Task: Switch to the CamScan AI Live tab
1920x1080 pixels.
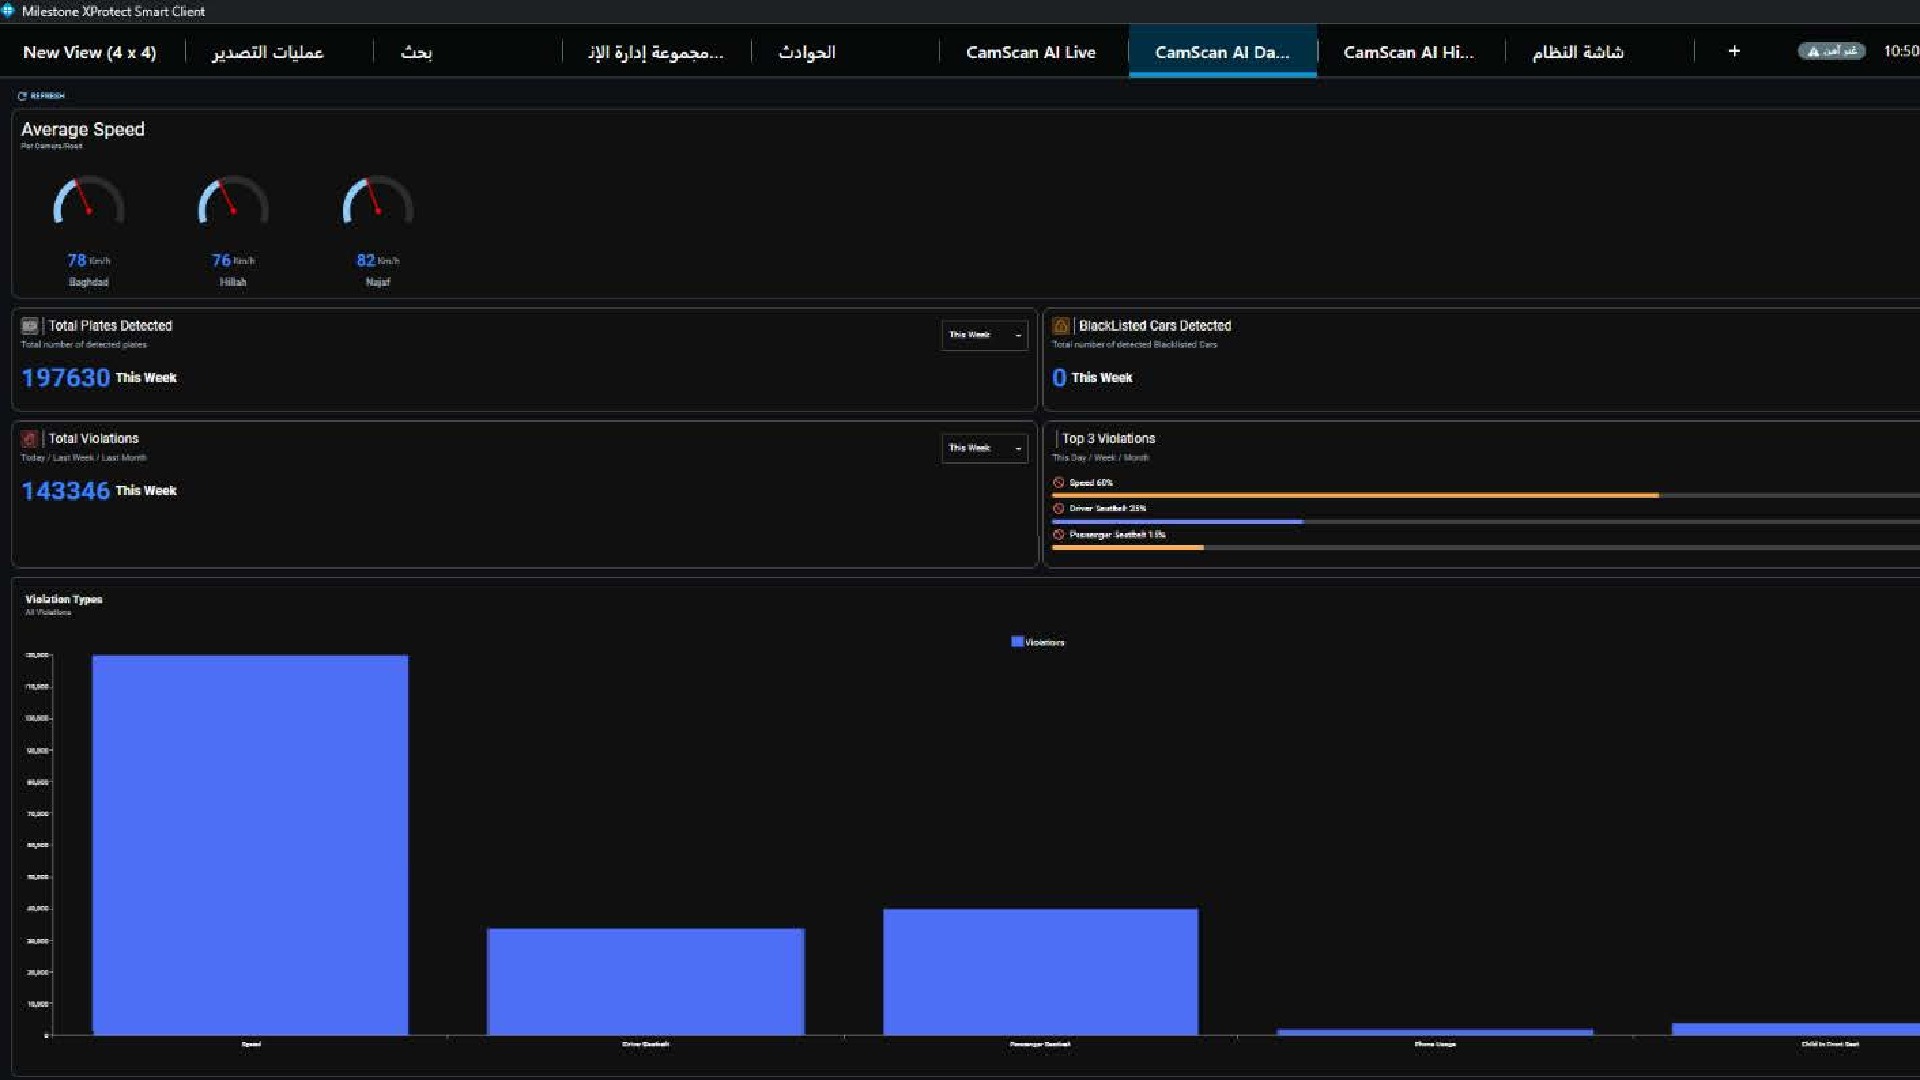Action: (x=1030, y=52)
